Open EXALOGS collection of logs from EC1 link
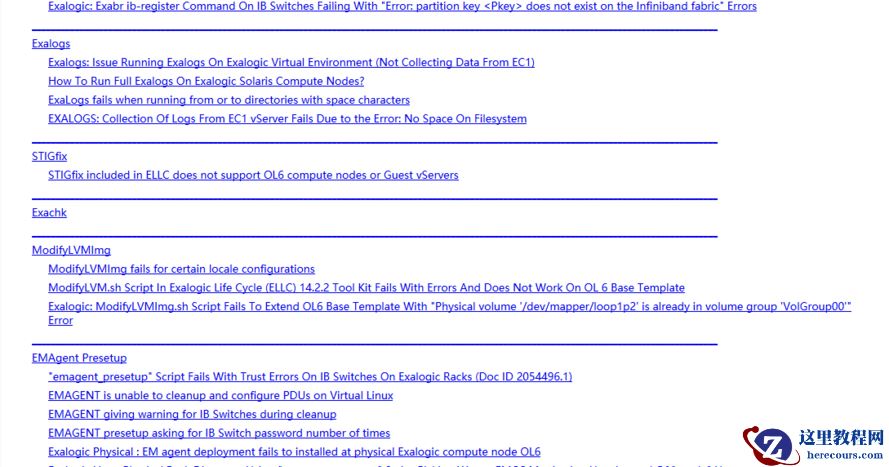 287,118
